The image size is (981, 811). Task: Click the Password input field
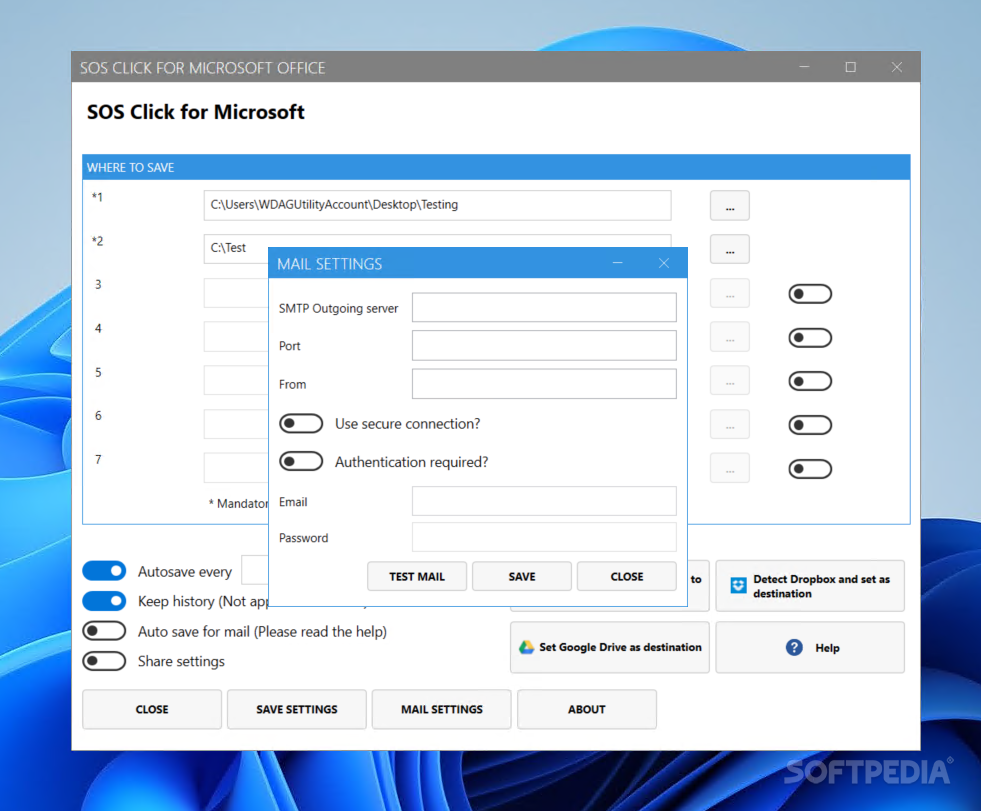(544, 537)
